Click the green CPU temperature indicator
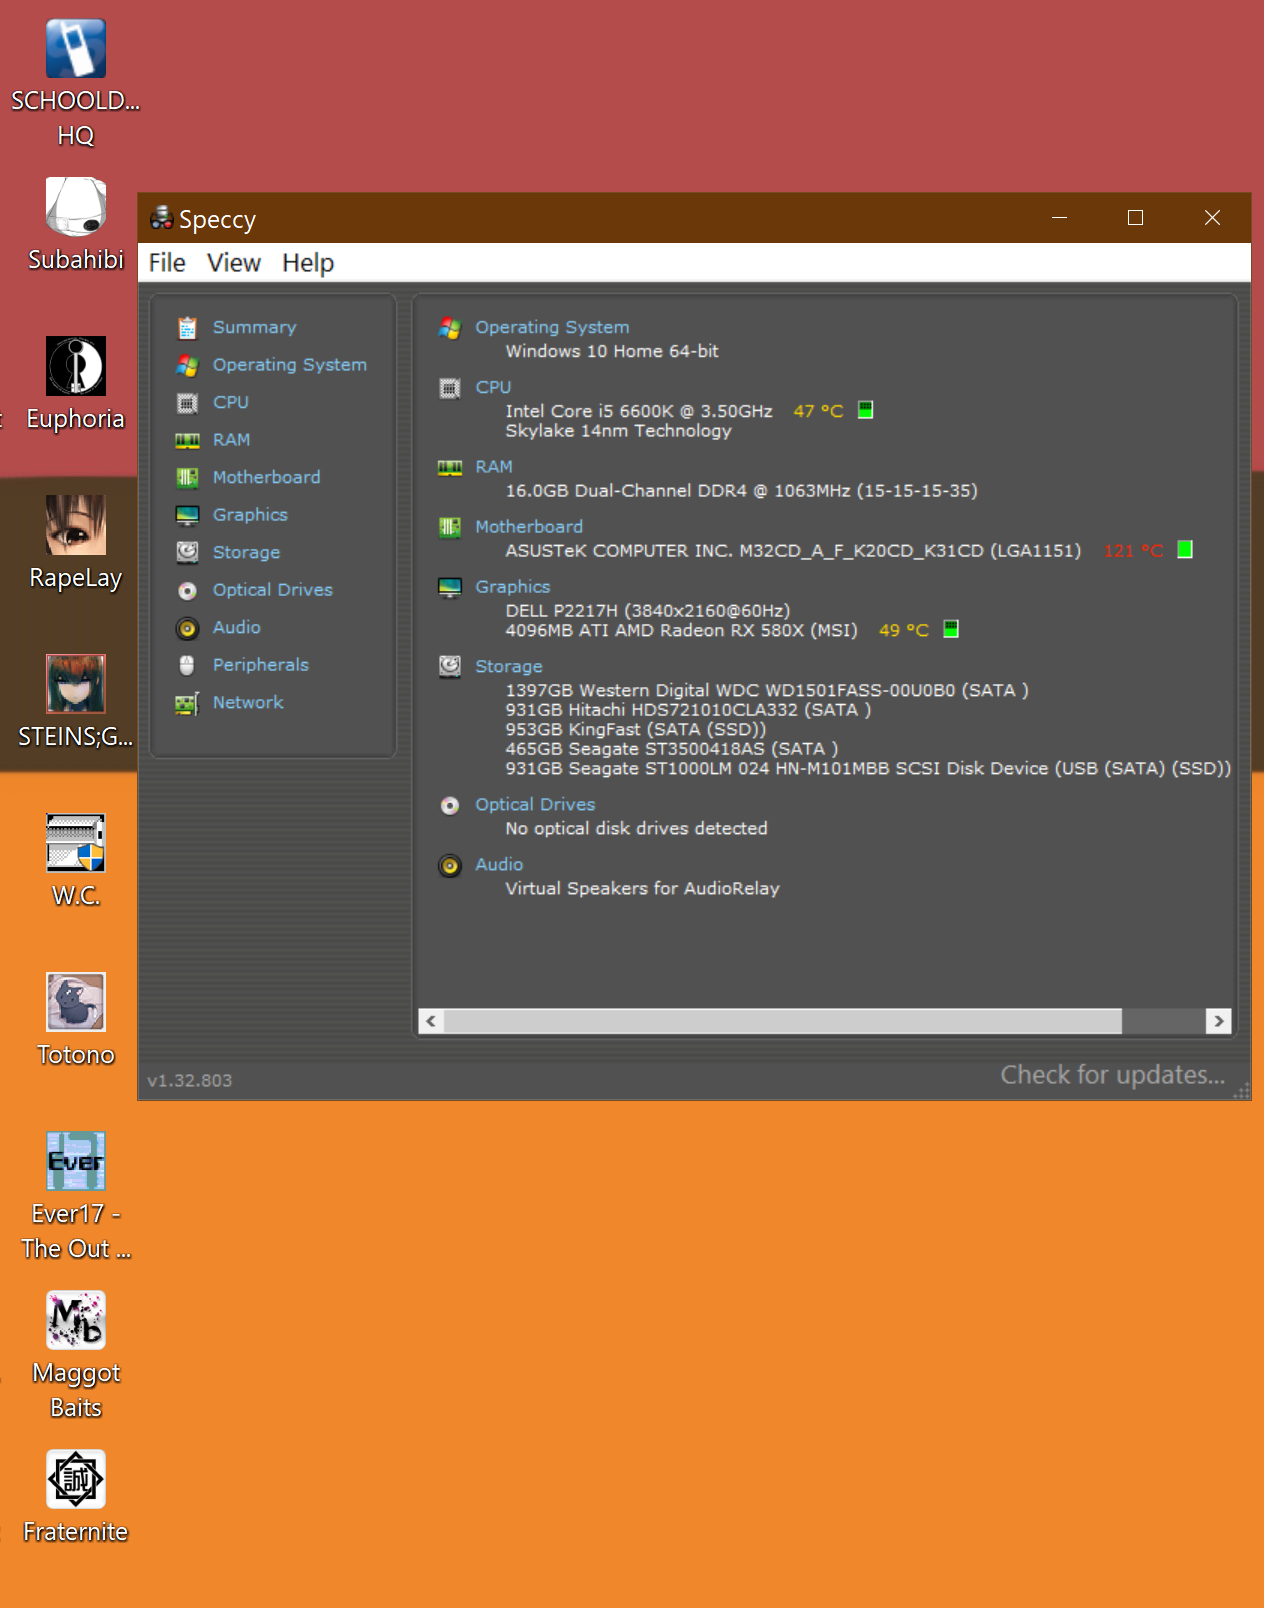This screenshot has height=1608, width=1264. coord(866,410)
